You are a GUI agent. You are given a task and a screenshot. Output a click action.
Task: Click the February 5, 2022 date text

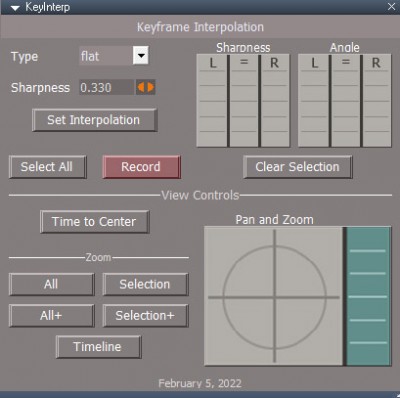(x=200, y=383)
